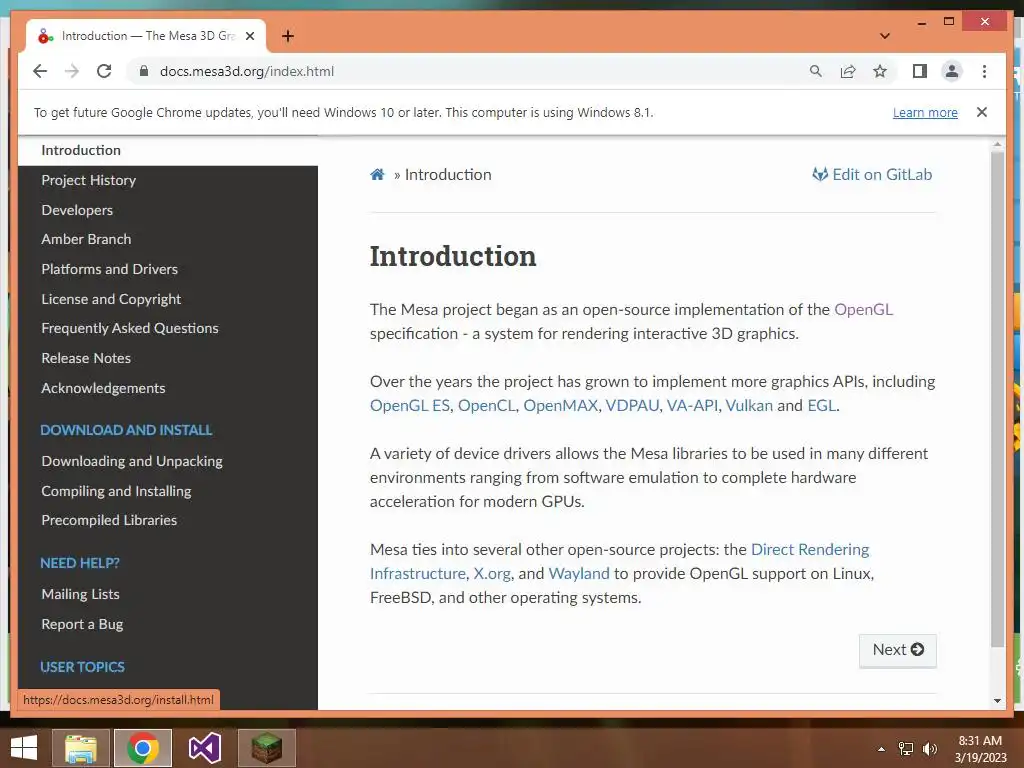
Task: Show hidden tray icons arrow
Action: [x=881, y=749]
